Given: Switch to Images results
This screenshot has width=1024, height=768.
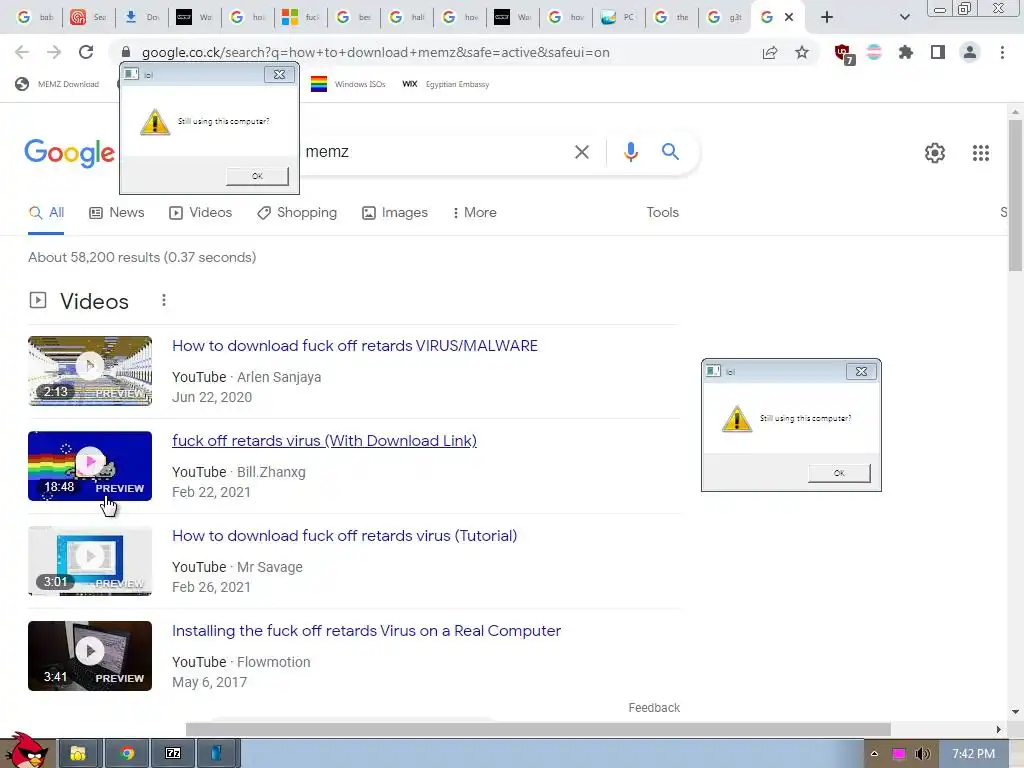Looking at the screenshot, I should pos(395,213).
